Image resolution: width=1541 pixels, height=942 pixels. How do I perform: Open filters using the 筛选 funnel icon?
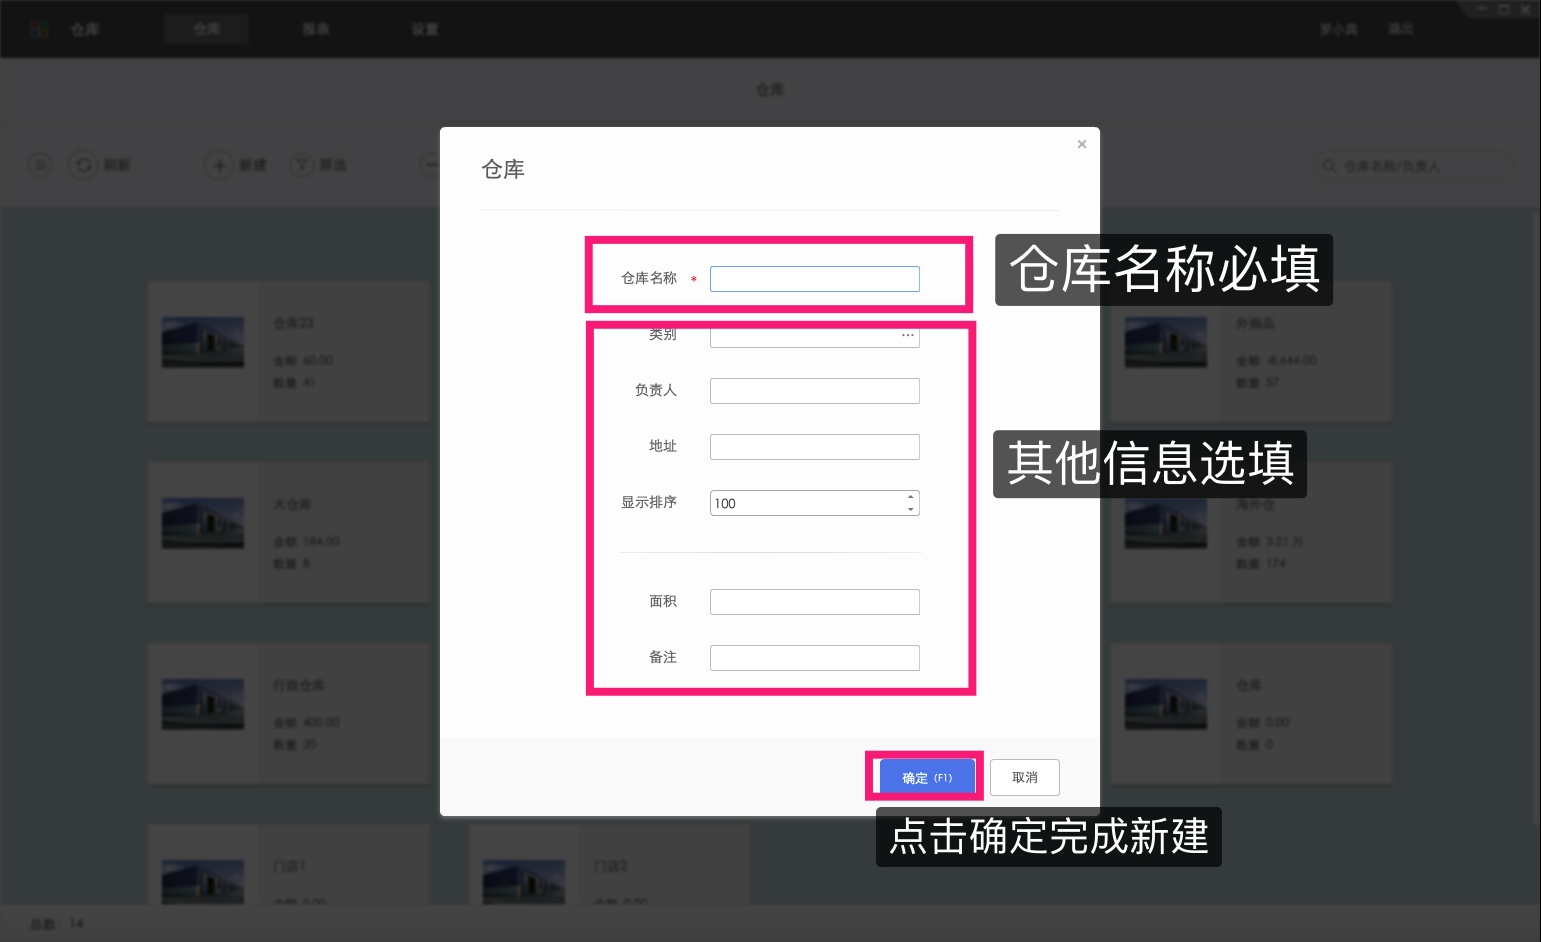point(302,165)
